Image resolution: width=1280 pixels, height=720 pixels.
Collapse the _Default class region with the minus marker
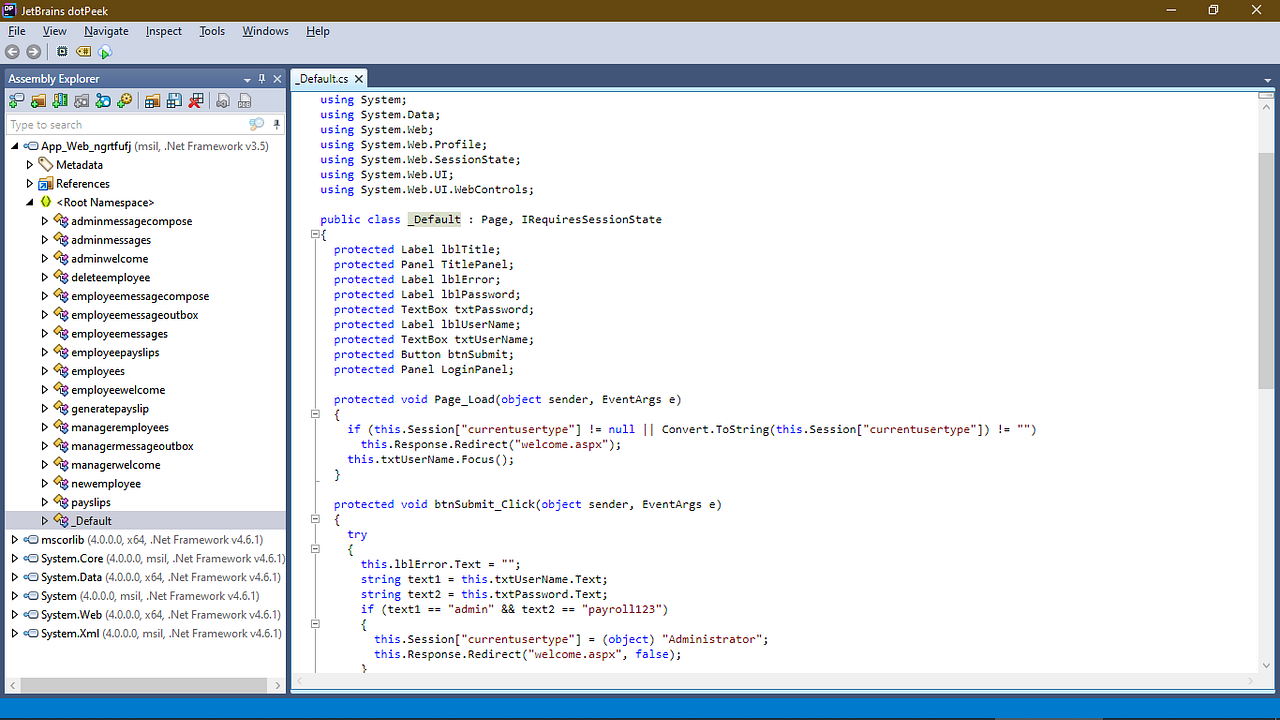[x=315, y=233]
